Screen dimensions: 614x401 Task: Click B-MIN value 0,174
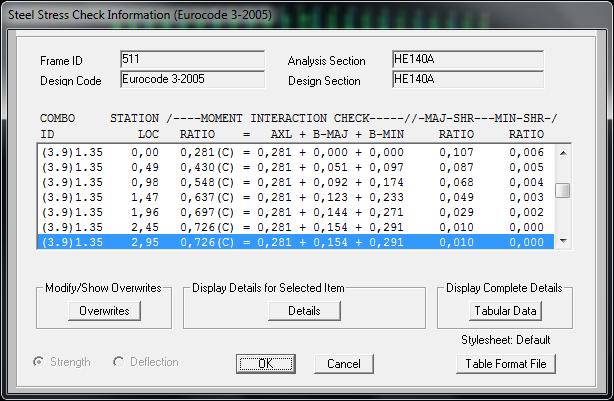tap(386, 182)
